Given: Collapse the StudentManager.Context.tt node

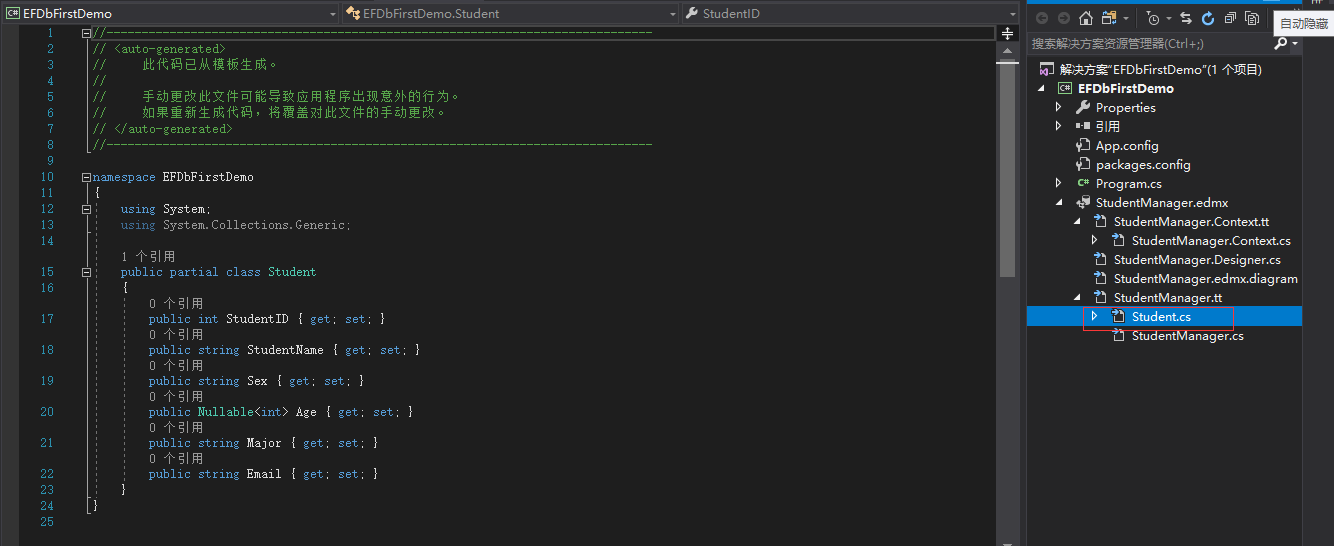Looking at the screenshot, I should tap(1077, 221).
